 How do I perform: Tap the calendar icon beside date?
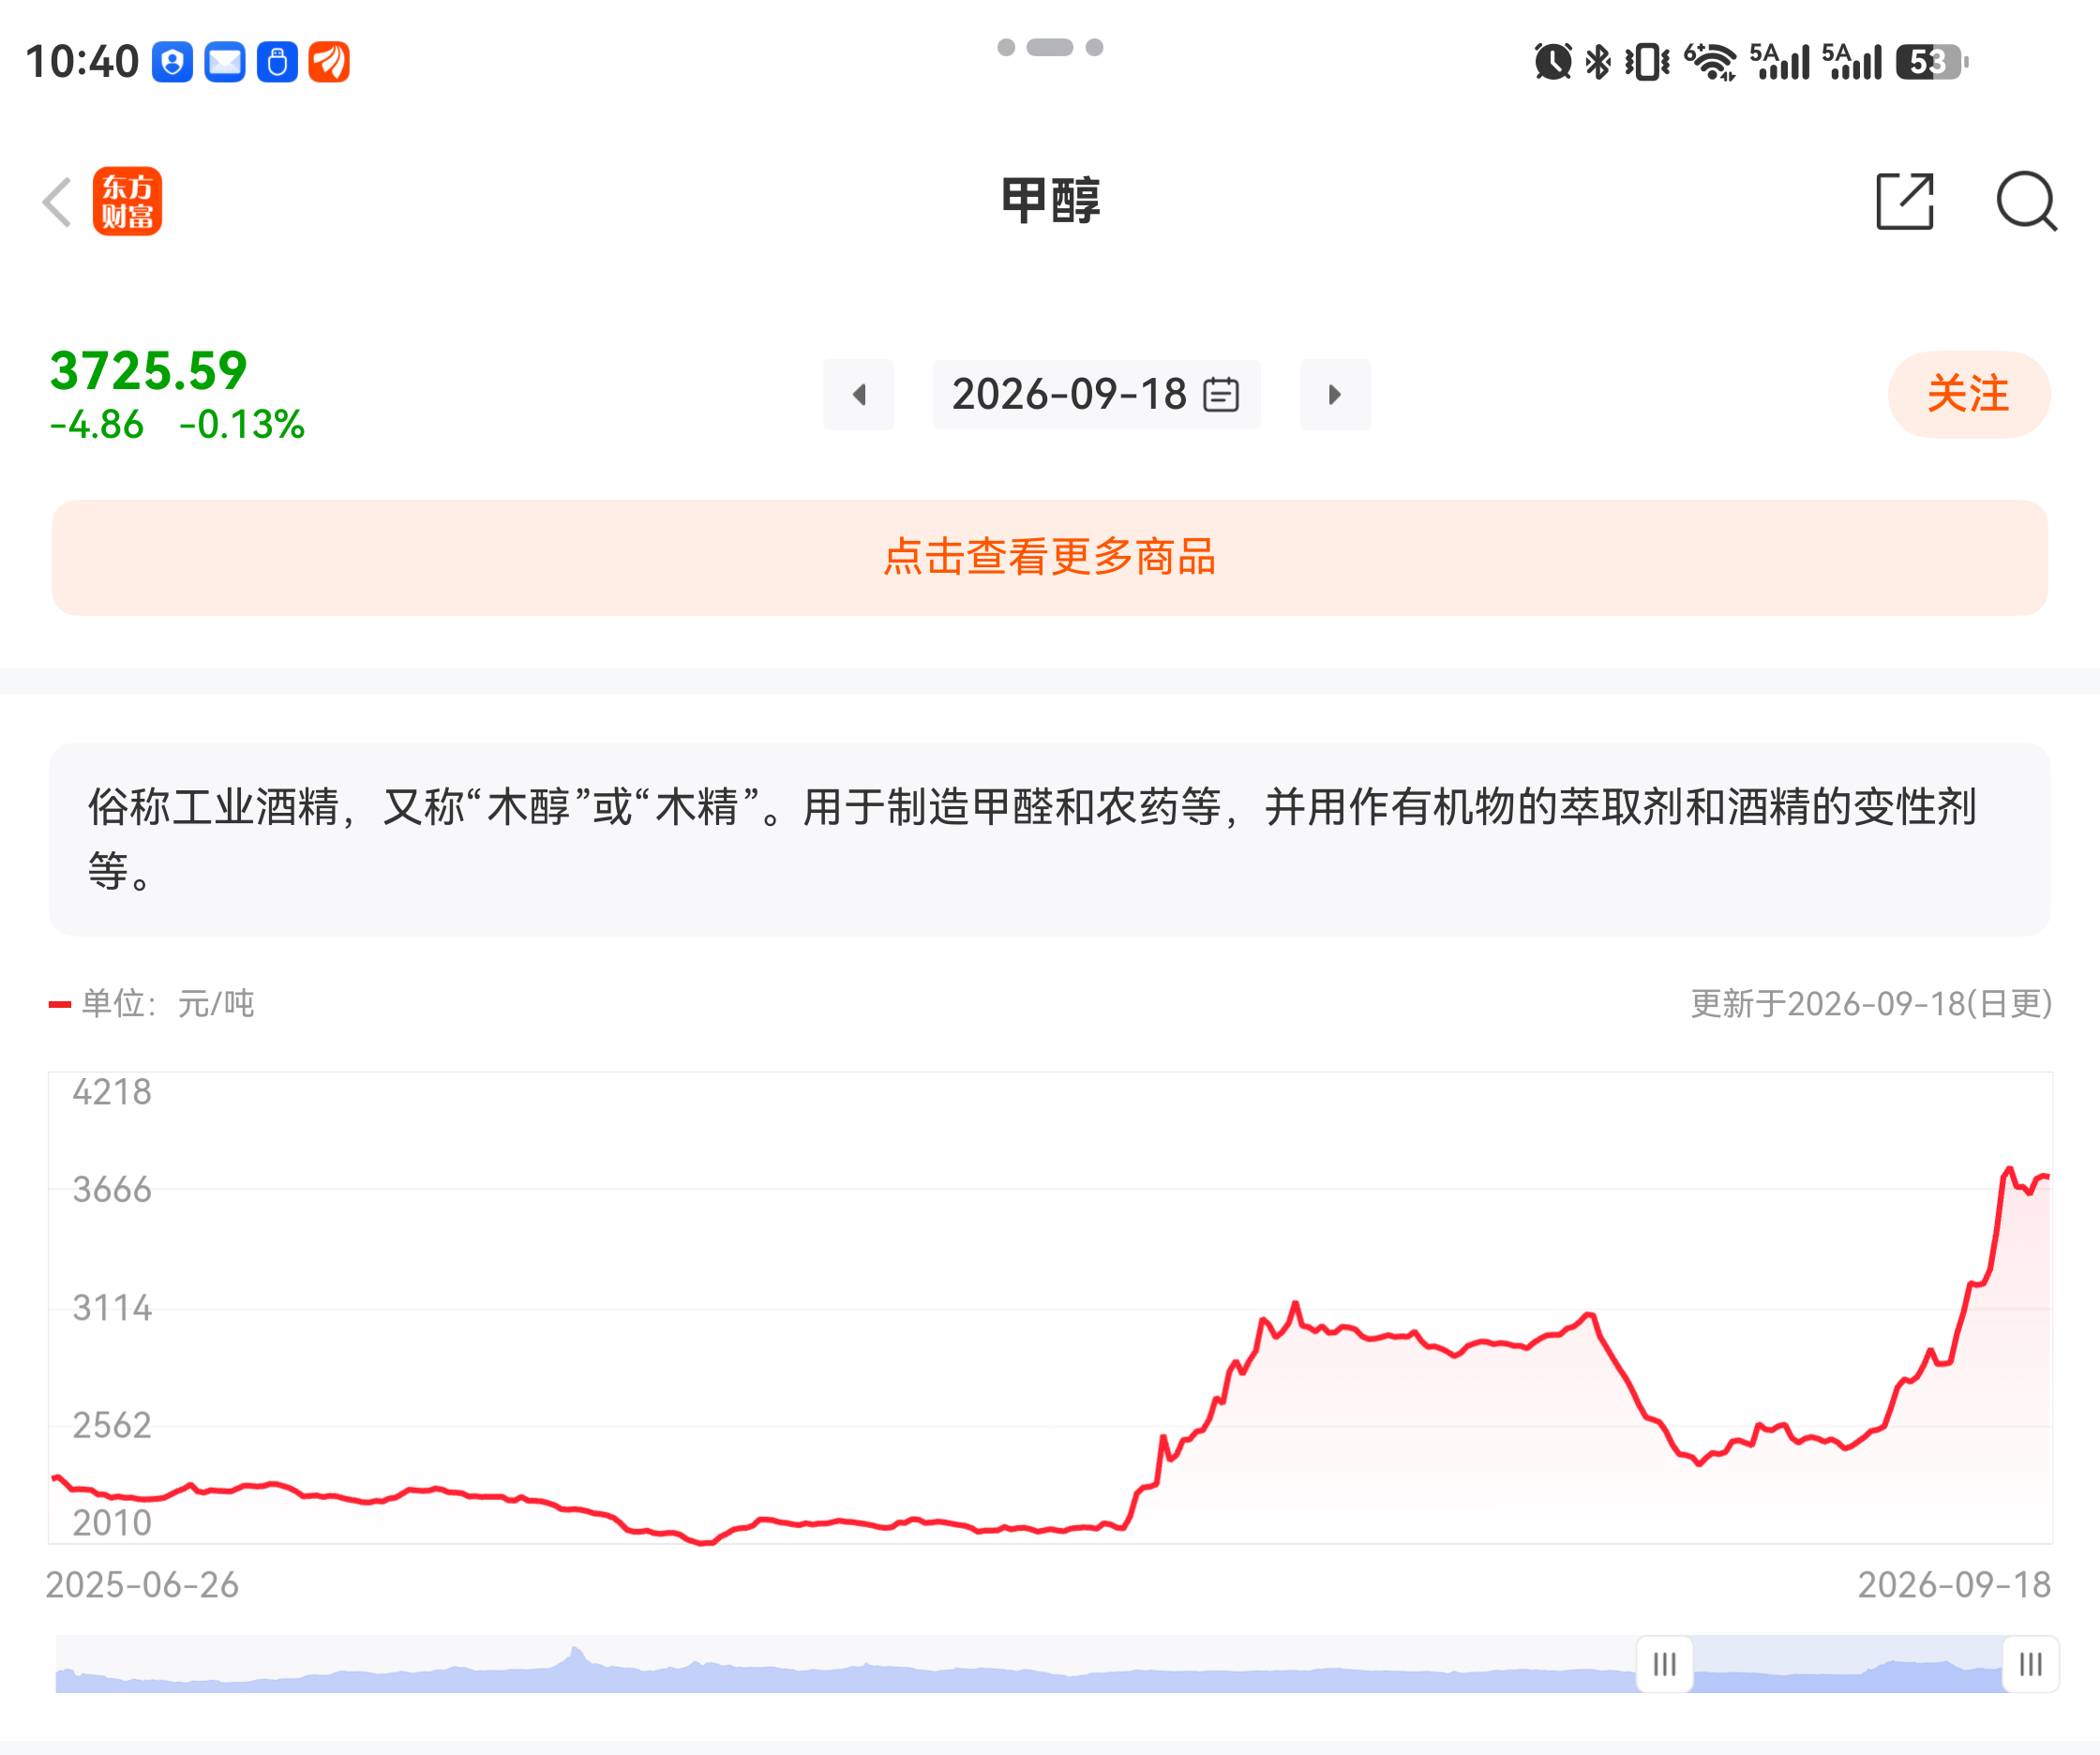(x=1220, y=394)
